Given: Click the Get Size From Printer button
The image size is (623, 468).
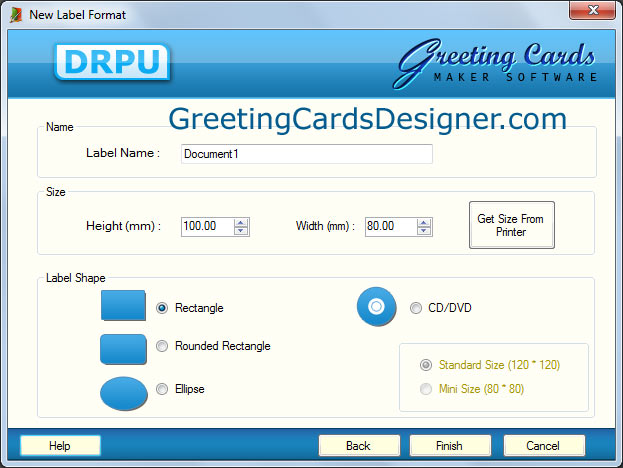Looking at the screenshot, I should (x=511, y=225).
